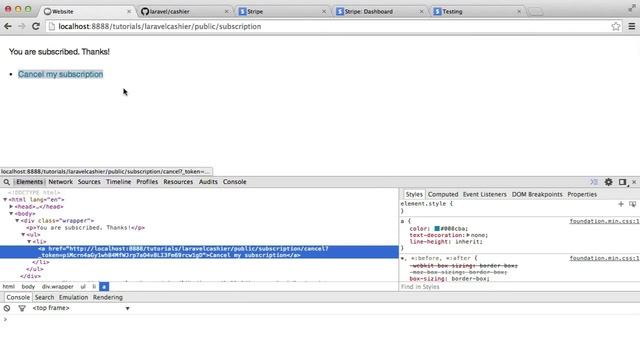Screen dimensions: 640x360
Task: Toggle the DevTools console drawer icon
Action: tap(594, 182)
